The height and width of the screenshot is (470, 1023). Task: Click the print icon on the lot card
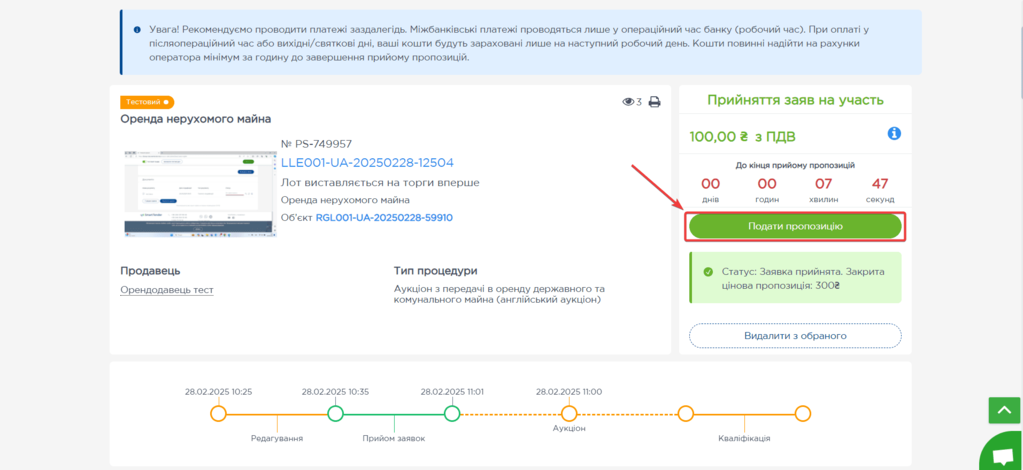pyautogui.click(x=655, y=102)
